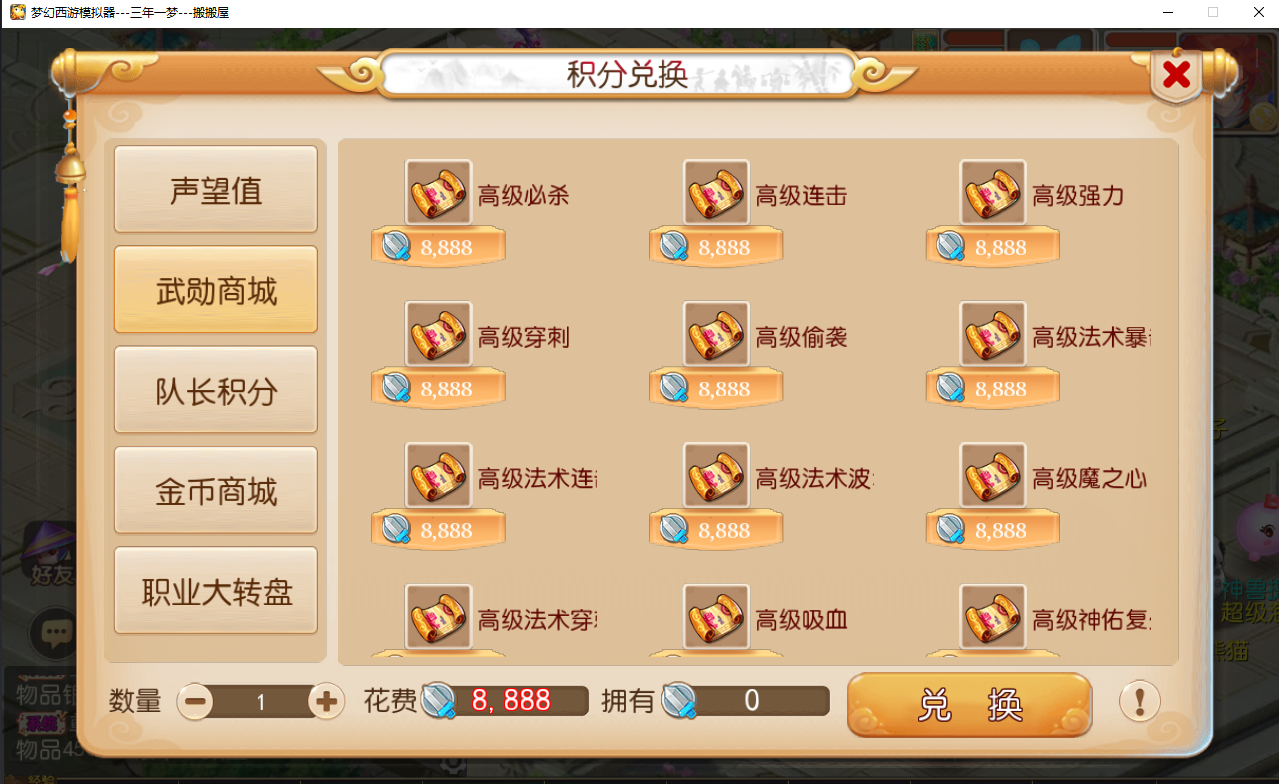Image resolution: width=1279 pixels, height=784 pixels.
Task: Click the 兑换 exchange button
Action: click(x=969, y=705)
